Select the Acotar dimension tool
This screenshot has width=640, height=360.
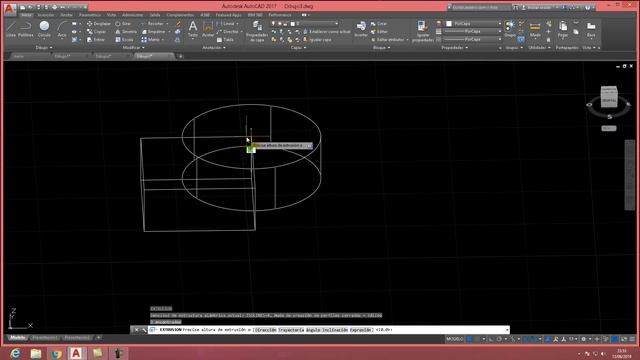(x=208, y=29)
